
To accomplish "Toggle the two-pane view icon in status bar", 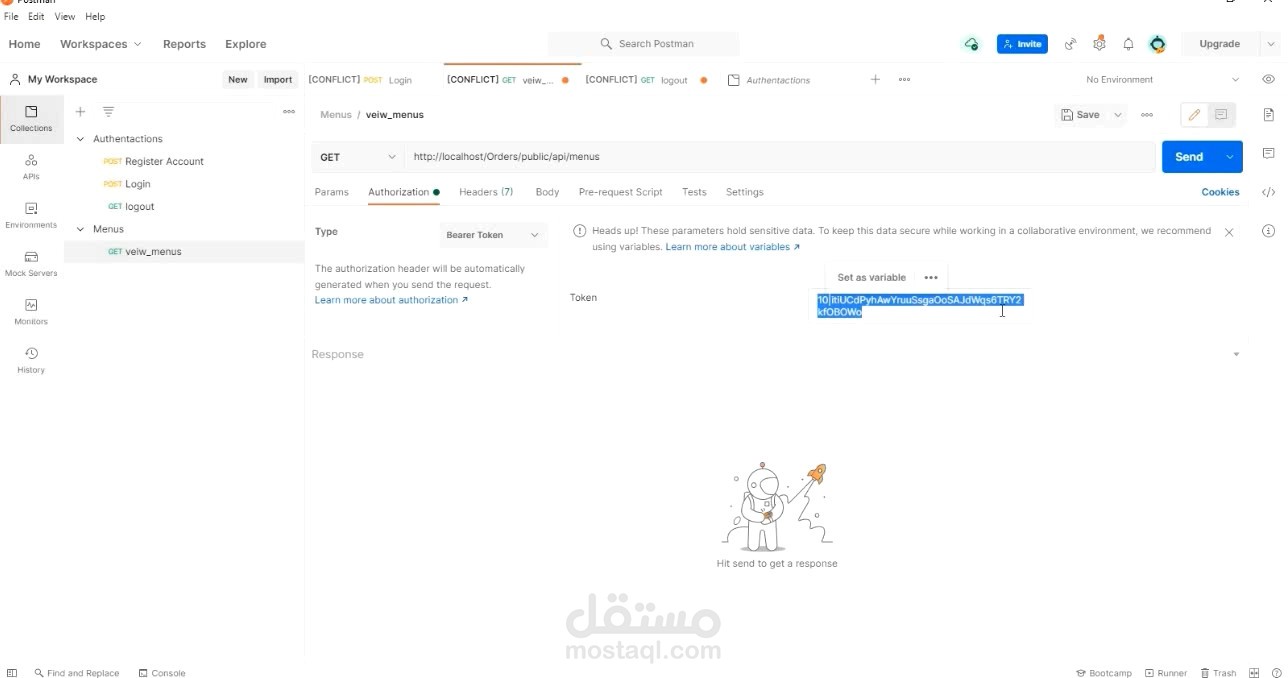I will [x=1254, y=673].
